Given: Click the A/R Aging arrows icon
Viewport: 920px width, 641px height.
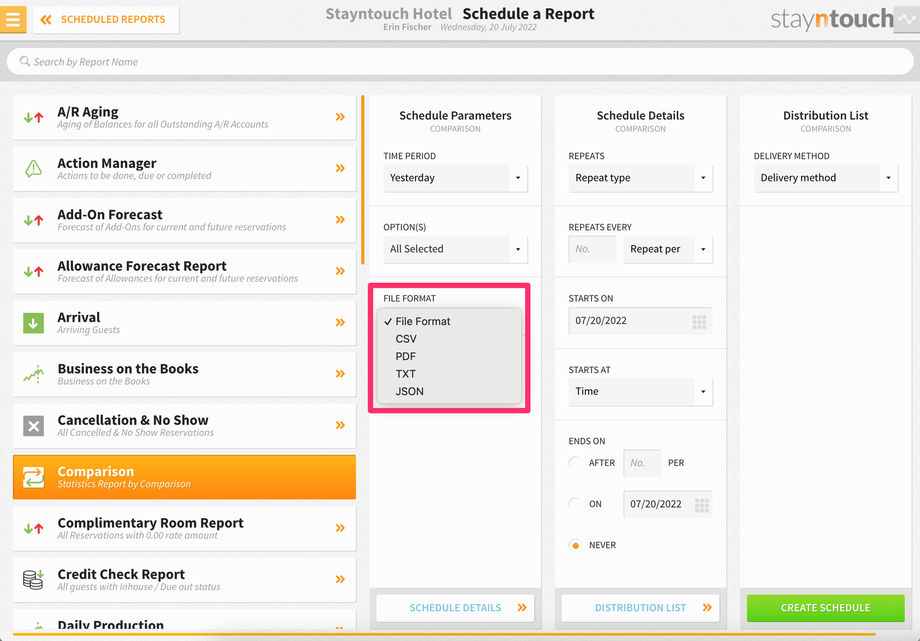Looking at the screenshot, I should tap(33, 117).
